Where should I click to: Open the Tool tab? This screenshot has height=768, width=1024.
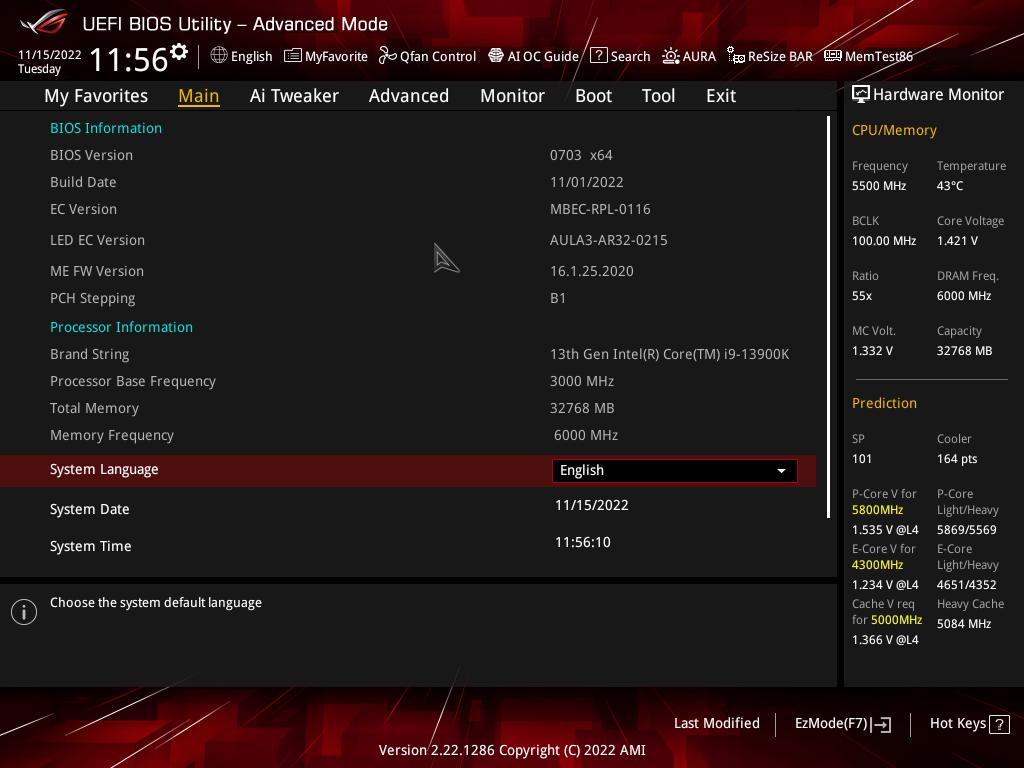point(658,96)
